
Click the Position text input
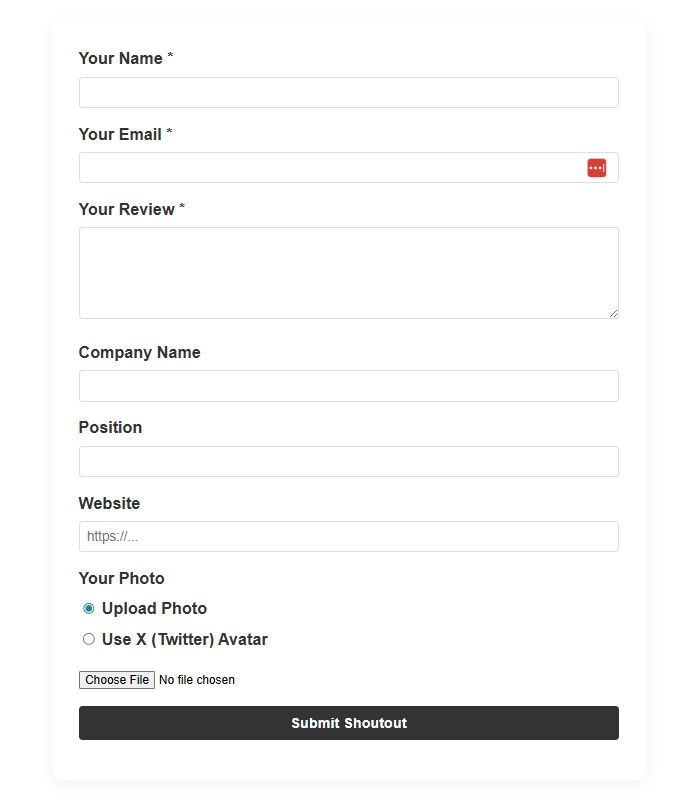coord(348,461)
